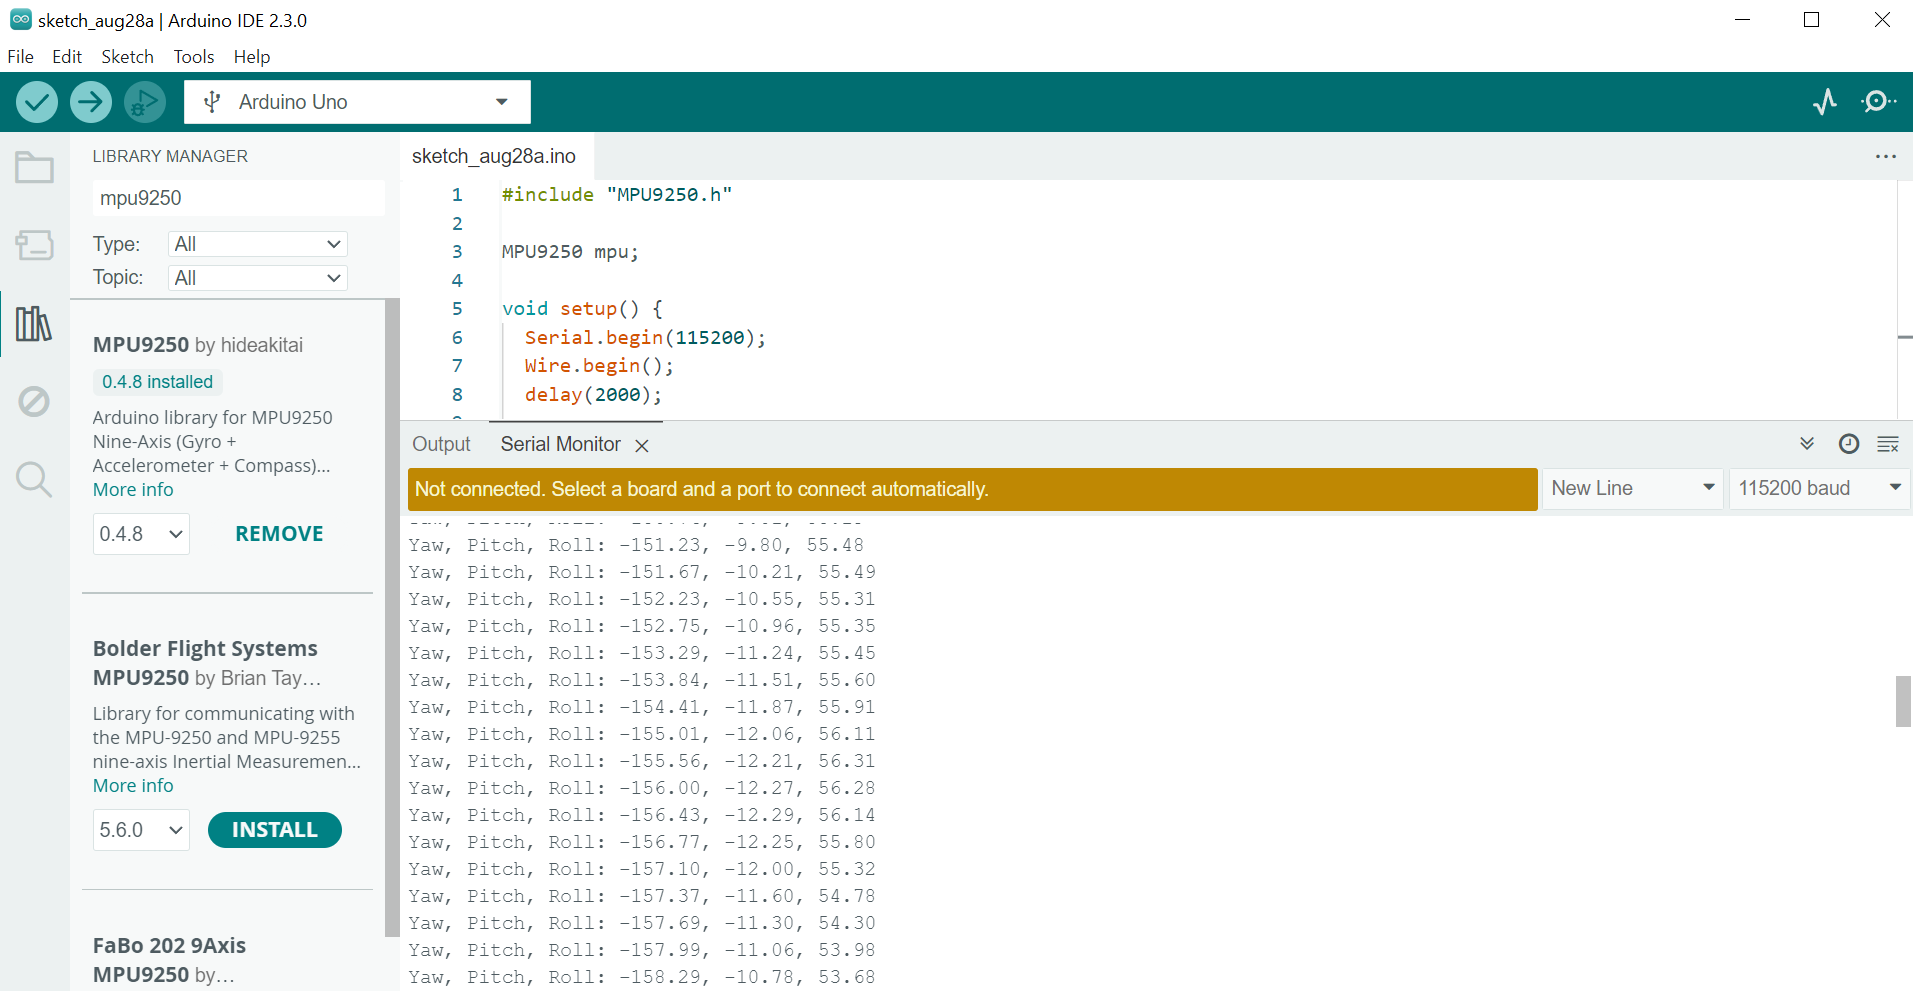Viewport: 1913px width, 991px height.
Task: Click the Serial Monitor output scrollbar thumb
Action: 1904,701
